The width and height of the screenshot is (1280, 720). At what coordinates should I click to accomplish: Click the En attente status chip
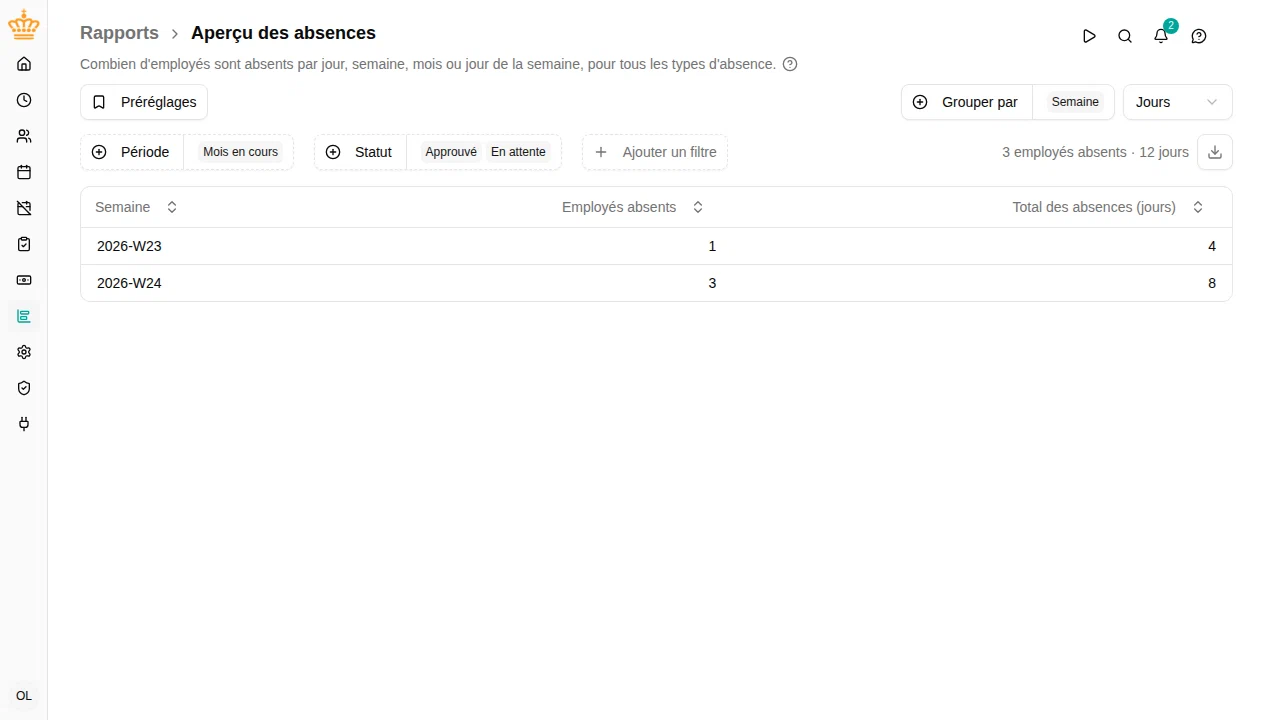tap(518, 152)
